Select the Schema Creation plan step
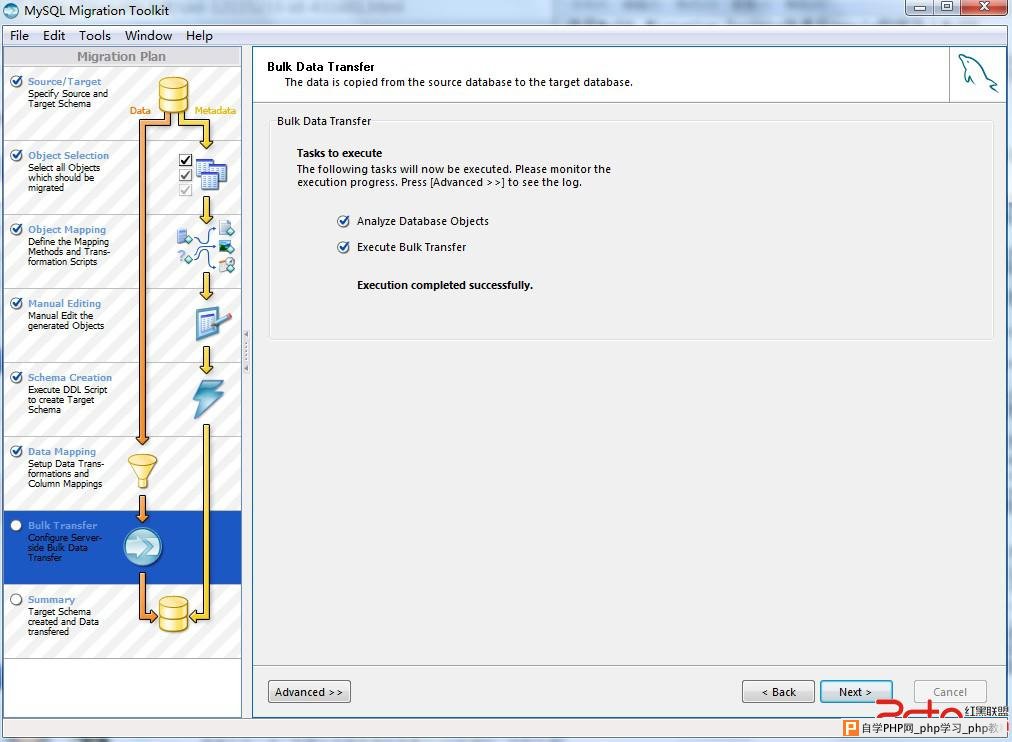Screen dimensions: 1012x742 [123, 400]
